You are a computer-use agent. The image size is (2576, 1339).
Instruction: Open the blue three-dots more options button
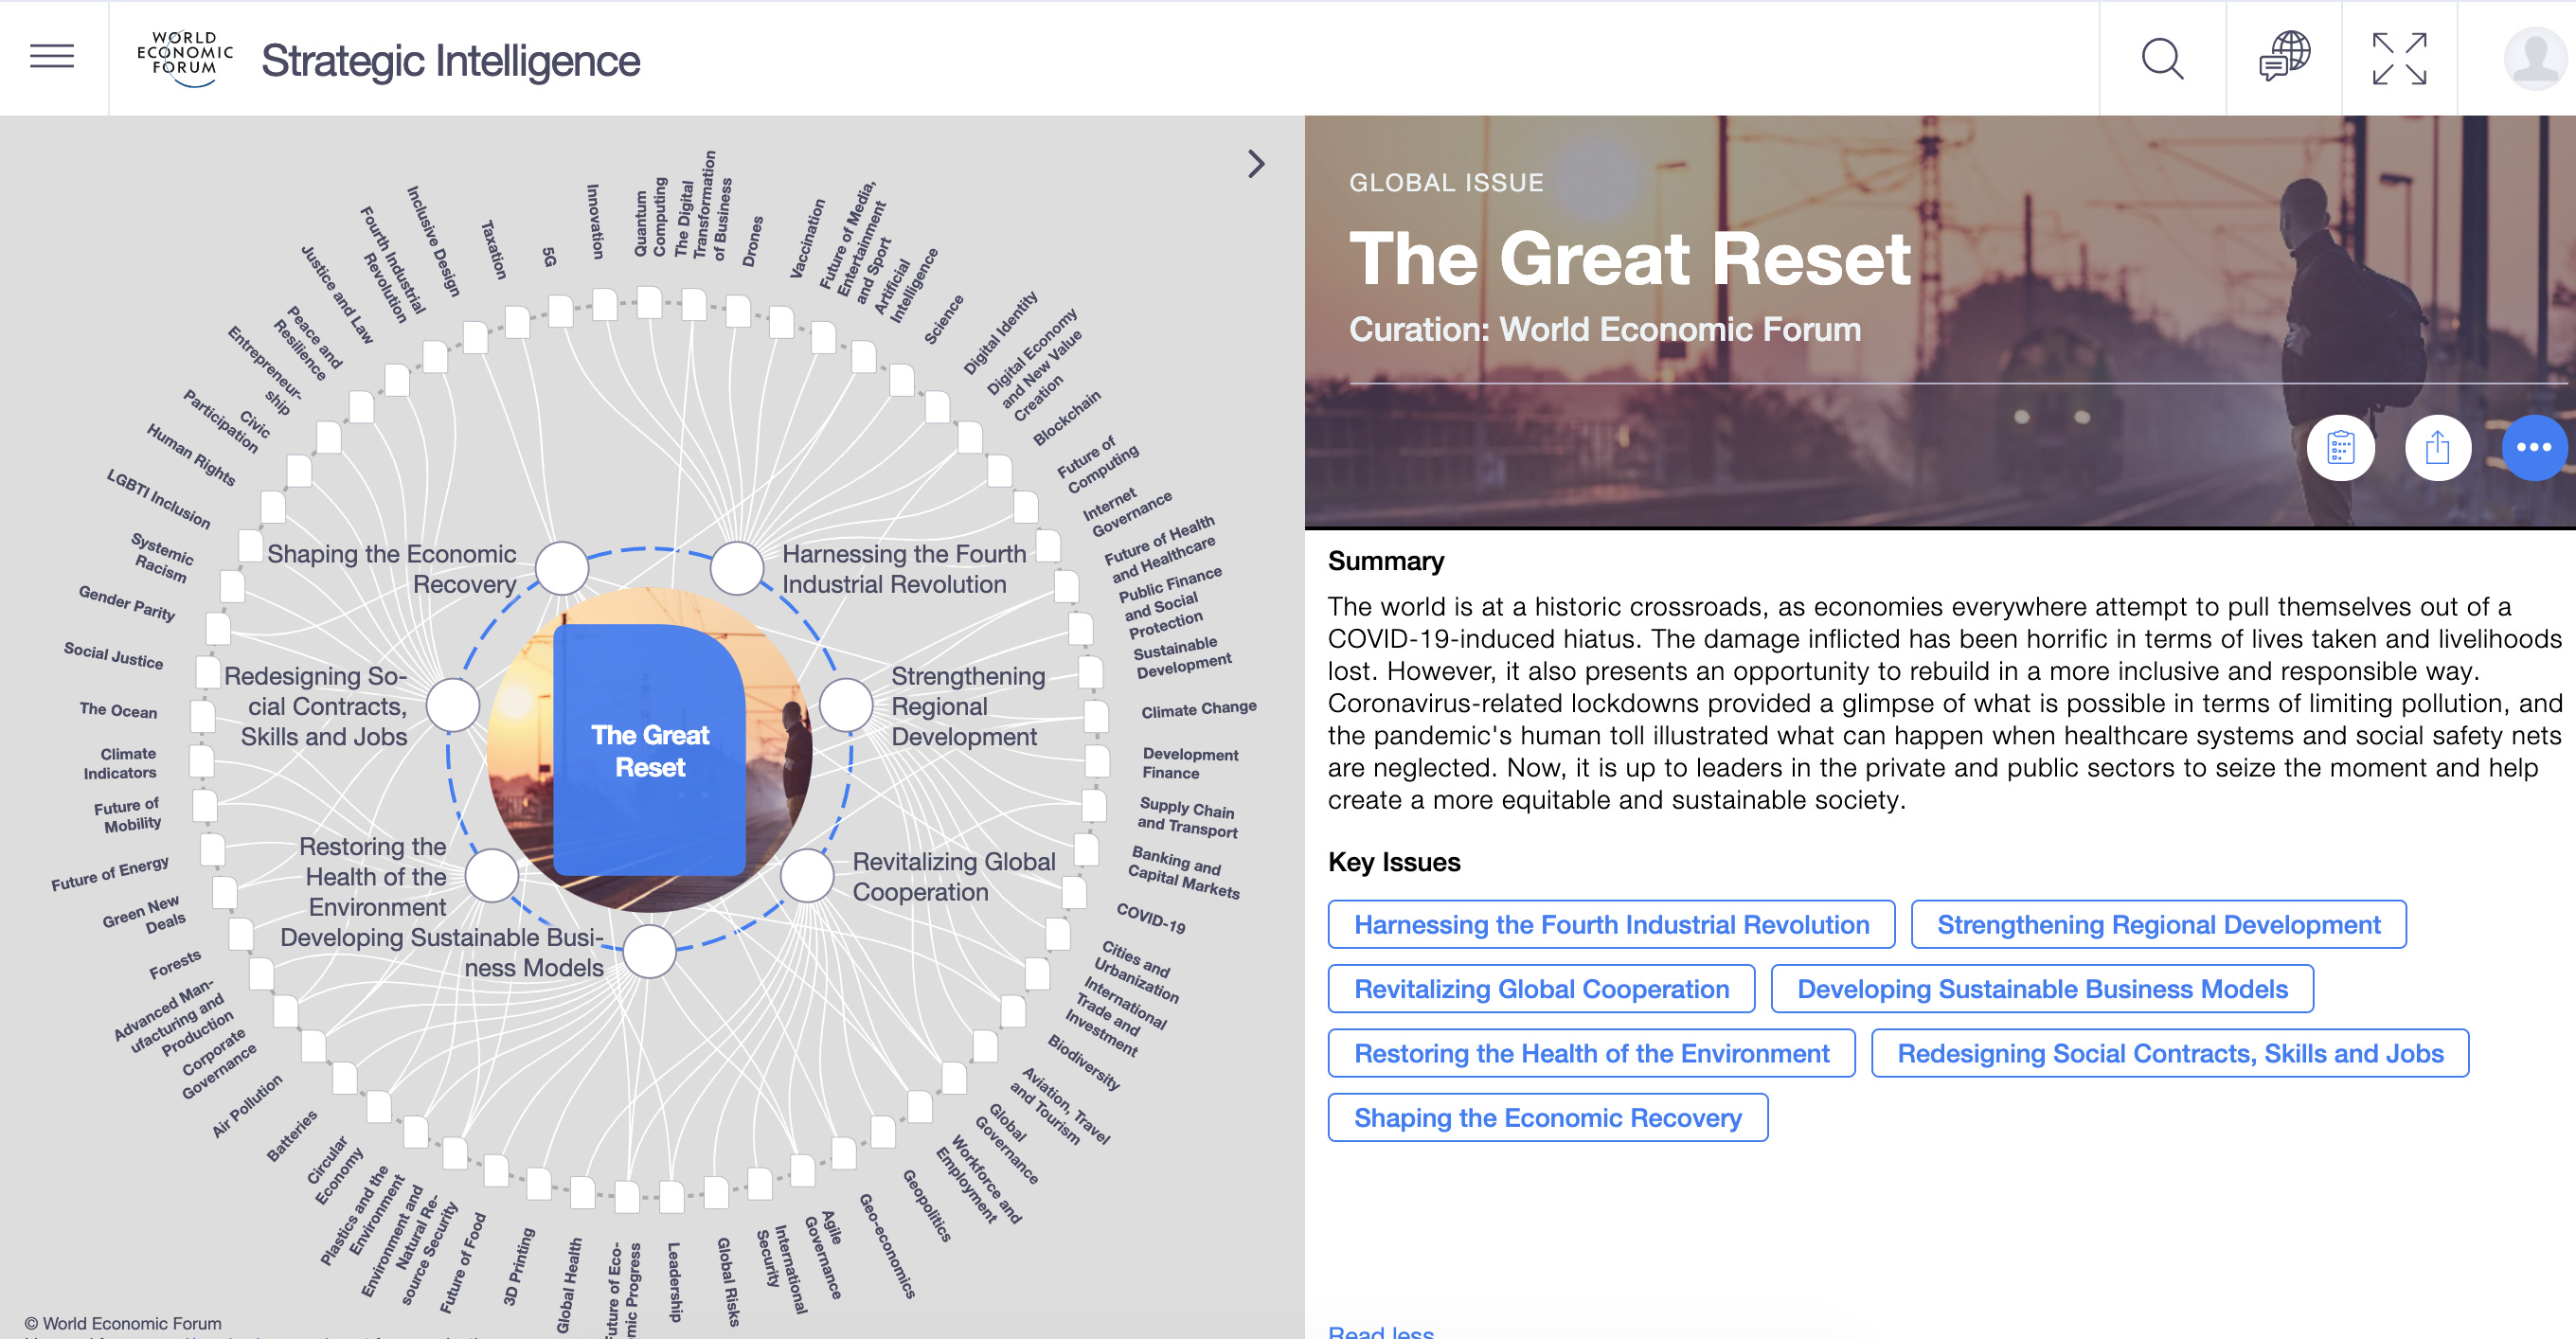coord(2533,448)
